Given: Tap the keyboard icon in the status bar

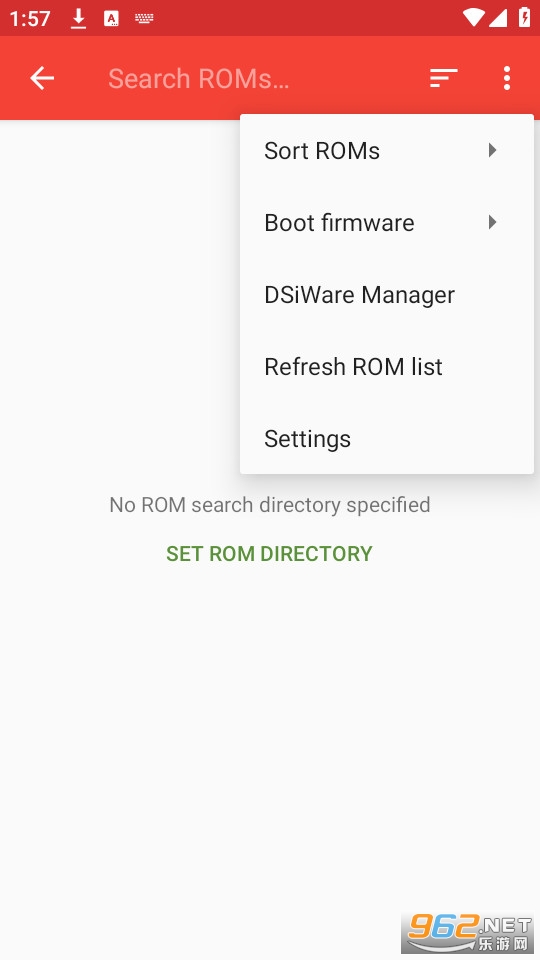Looking at the screenshot, I should (144, 19).
